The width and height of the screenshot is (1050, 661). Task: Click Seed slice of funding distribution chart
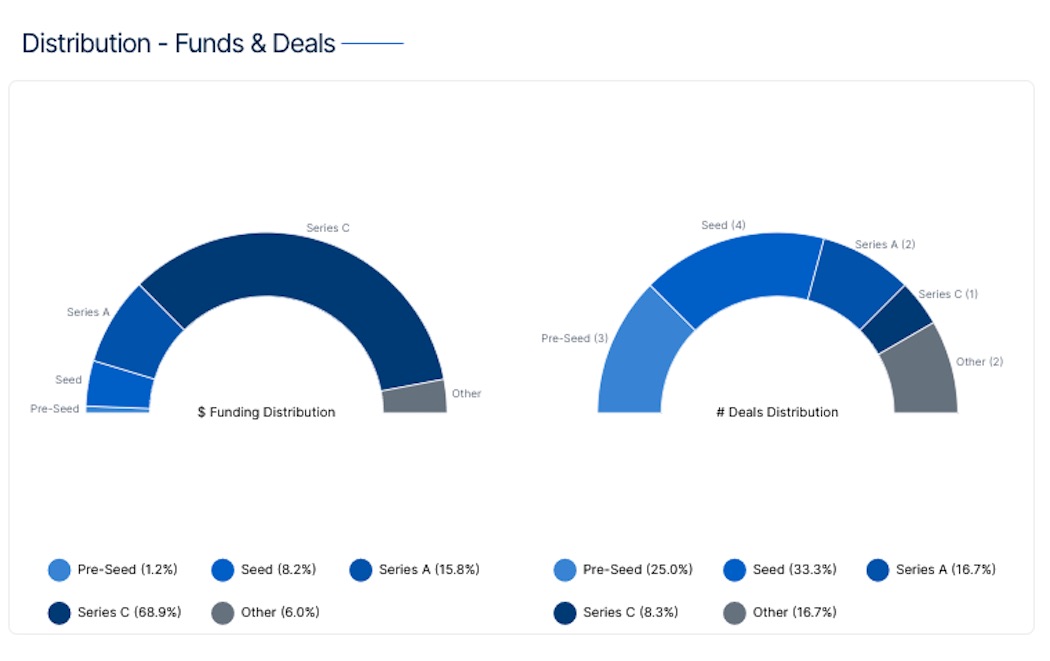coord(119,383)
